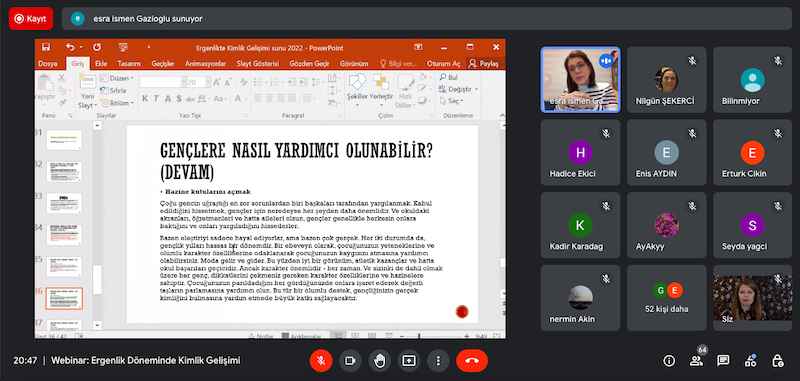
Task: Select slide 14 thumbnail
Action: click(x=64, y=235)
